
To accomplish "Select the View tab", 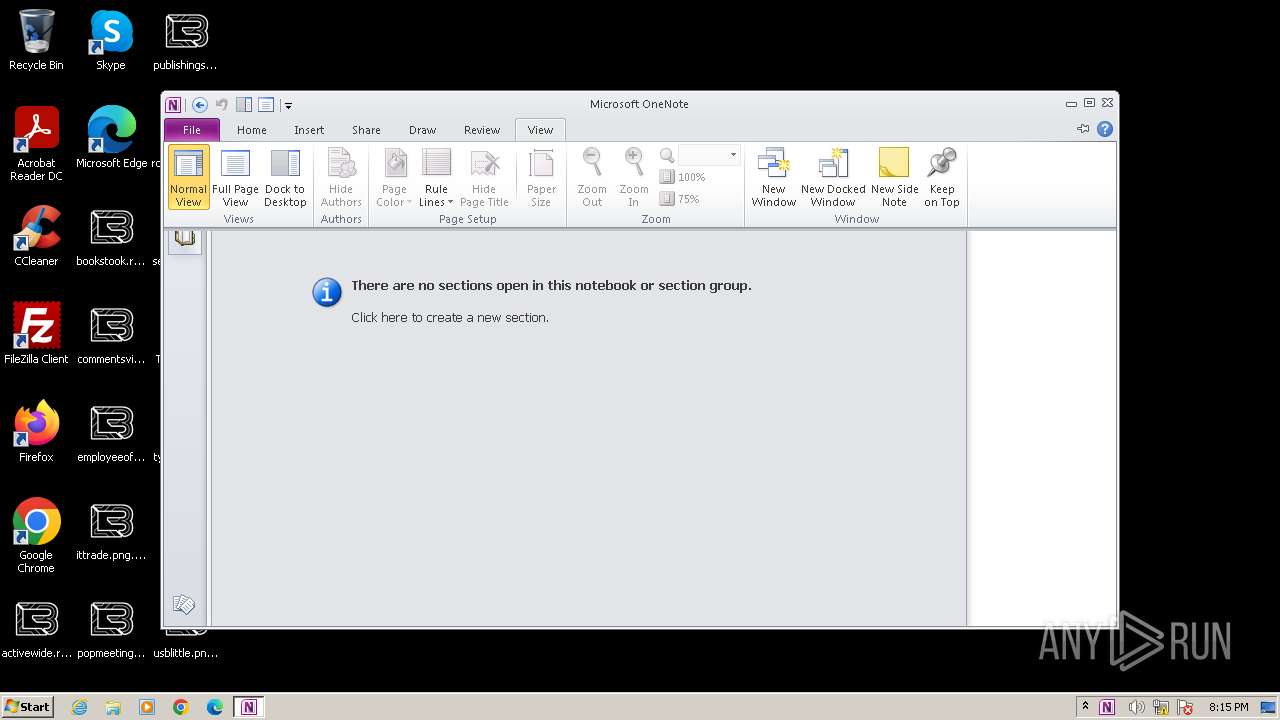I will click(x=540, y=130).
